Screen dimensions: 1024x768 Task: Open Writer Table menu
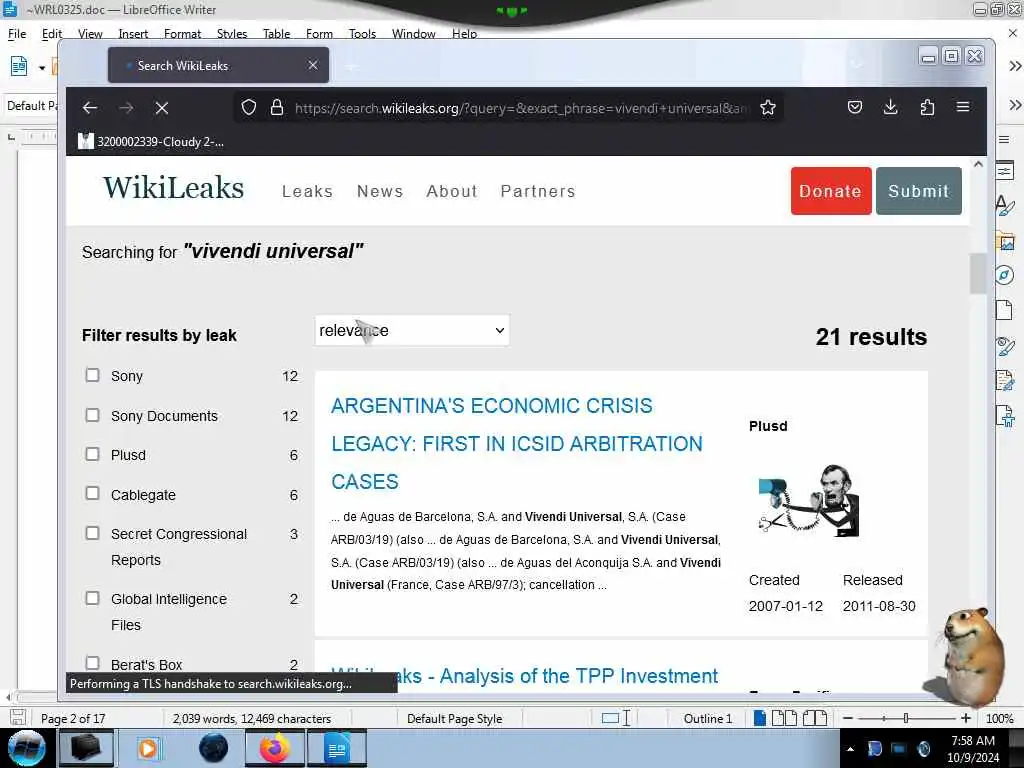[x=276, y=34]
